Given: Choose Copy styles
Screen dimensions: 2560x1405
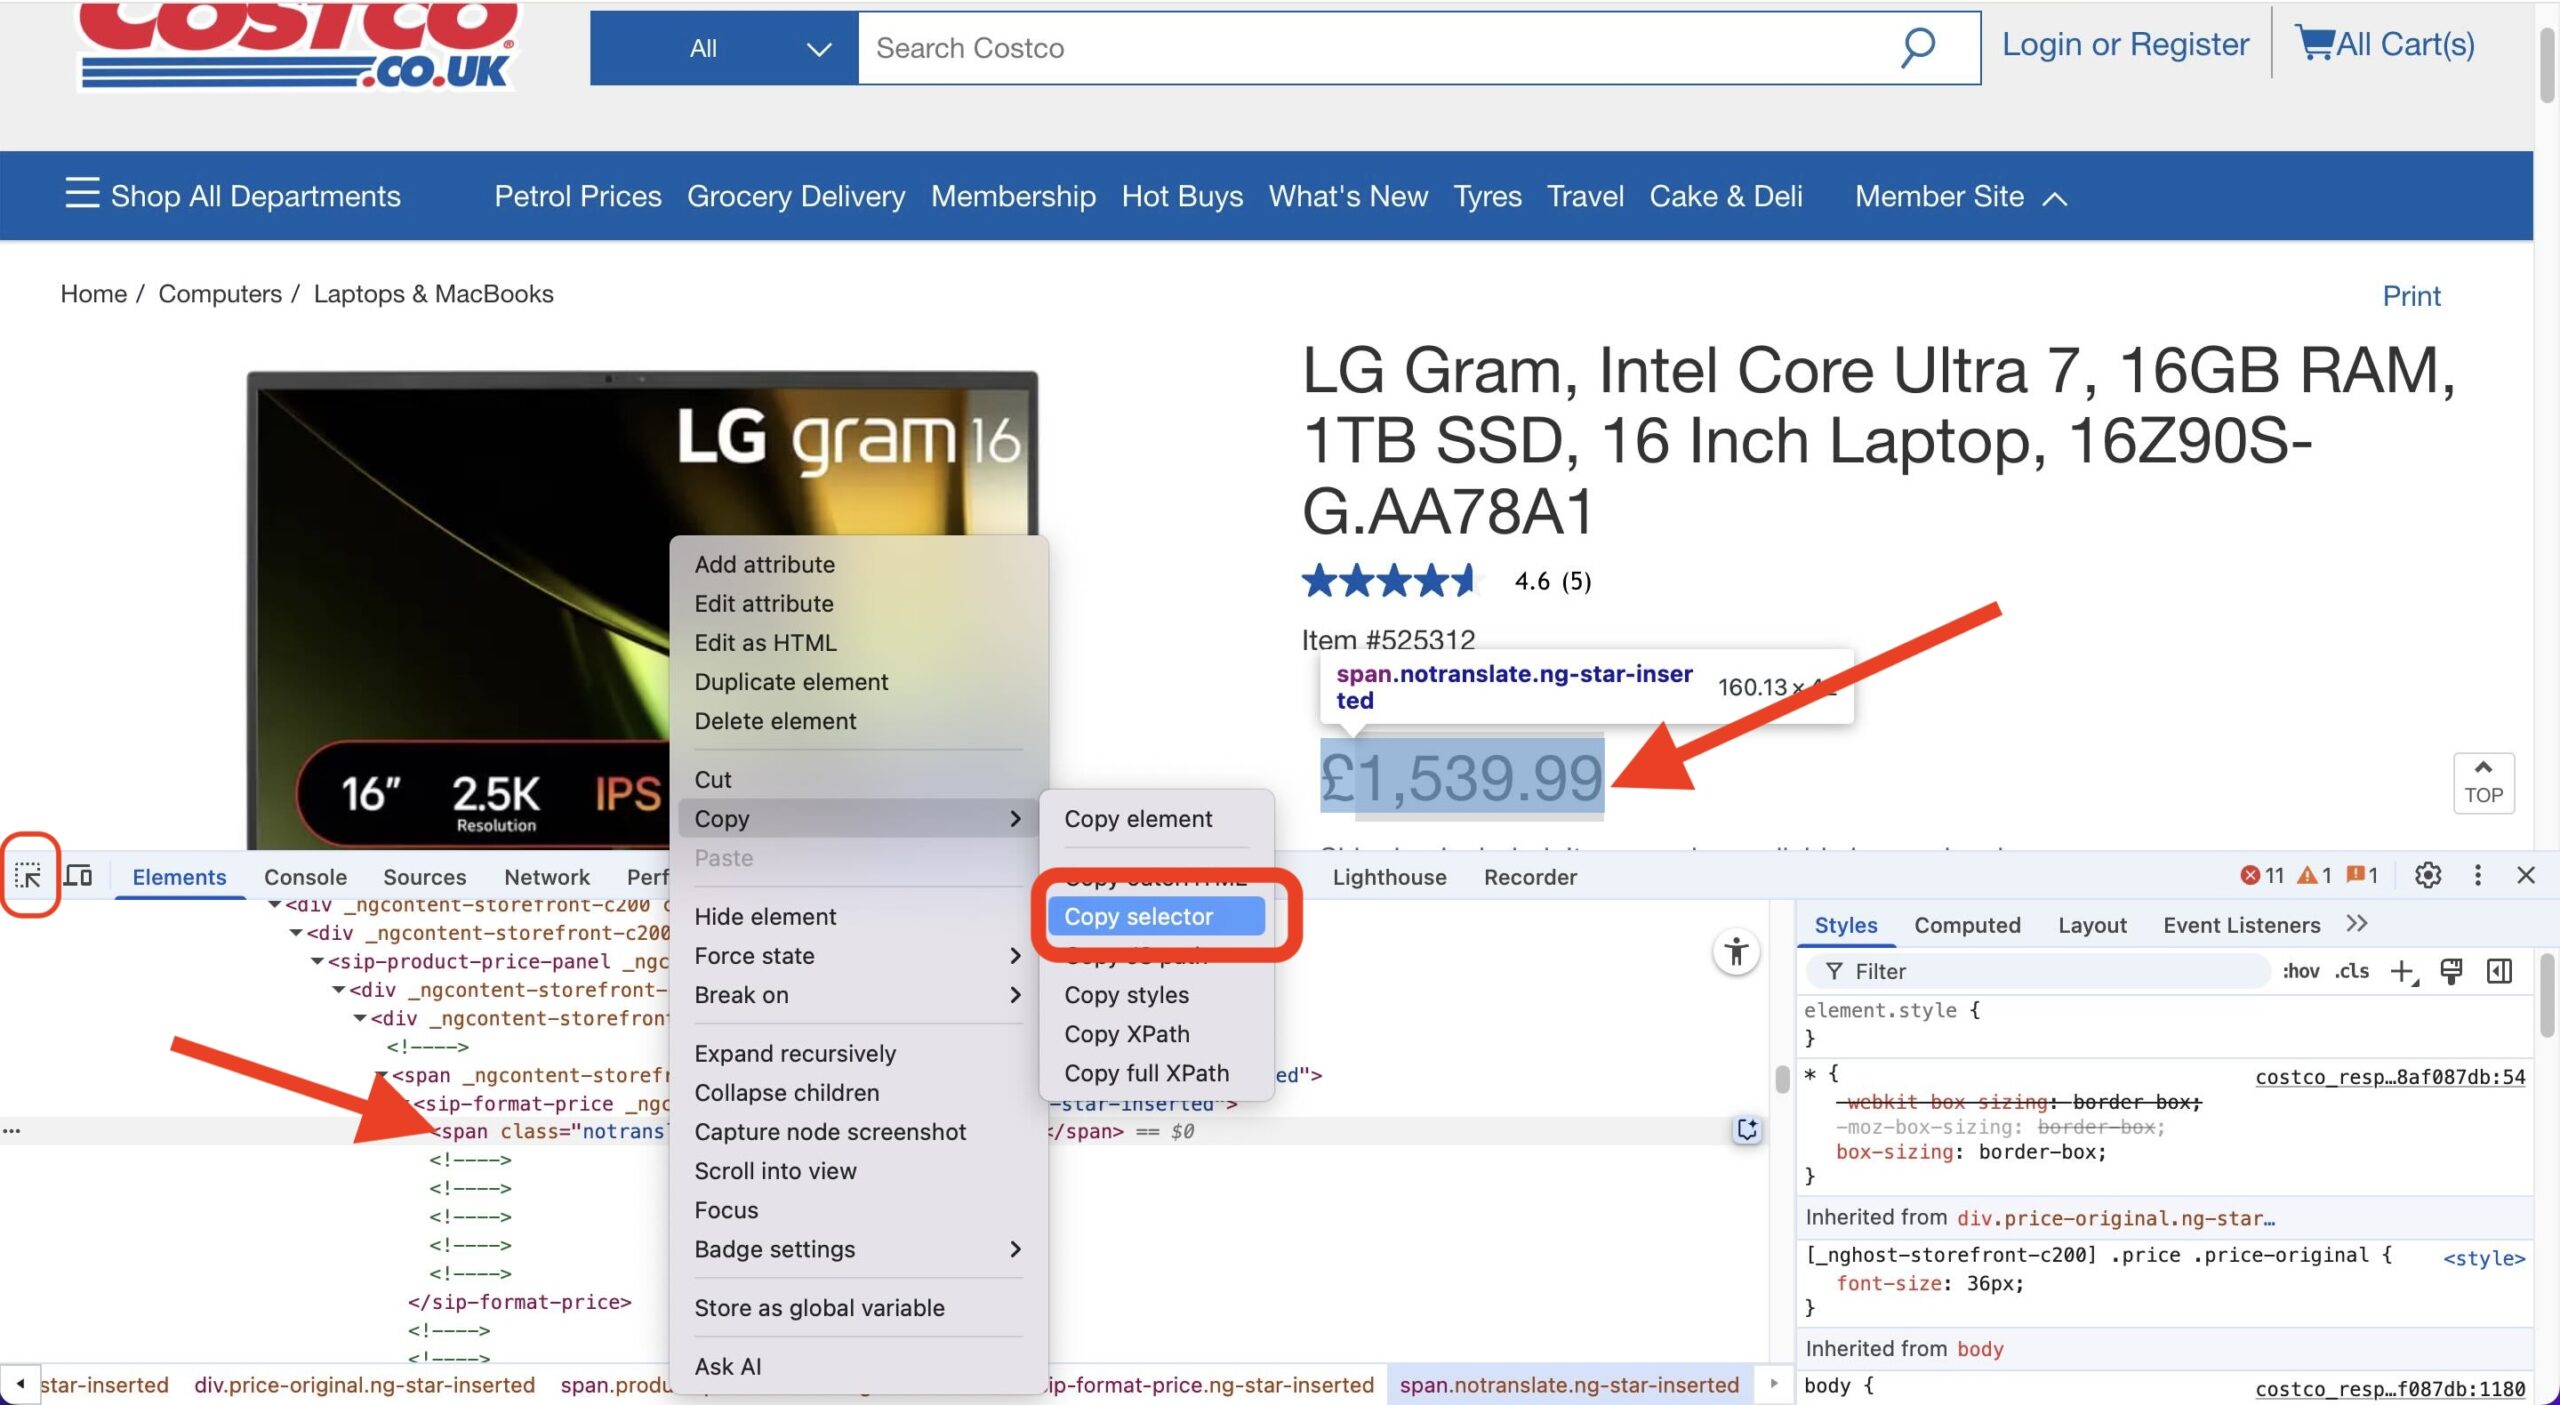Looking at the screenshot, I should [x=1156, y=995].
